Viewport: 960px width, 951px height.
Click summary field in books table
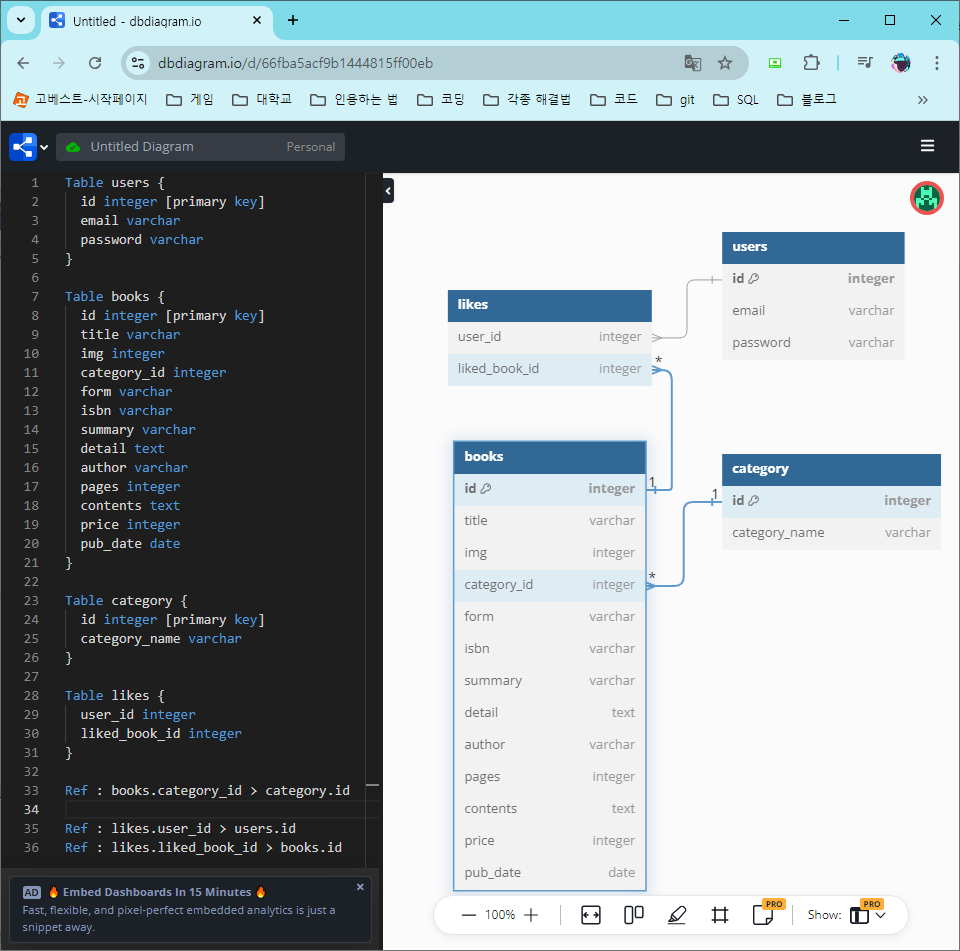pos(549,681)
